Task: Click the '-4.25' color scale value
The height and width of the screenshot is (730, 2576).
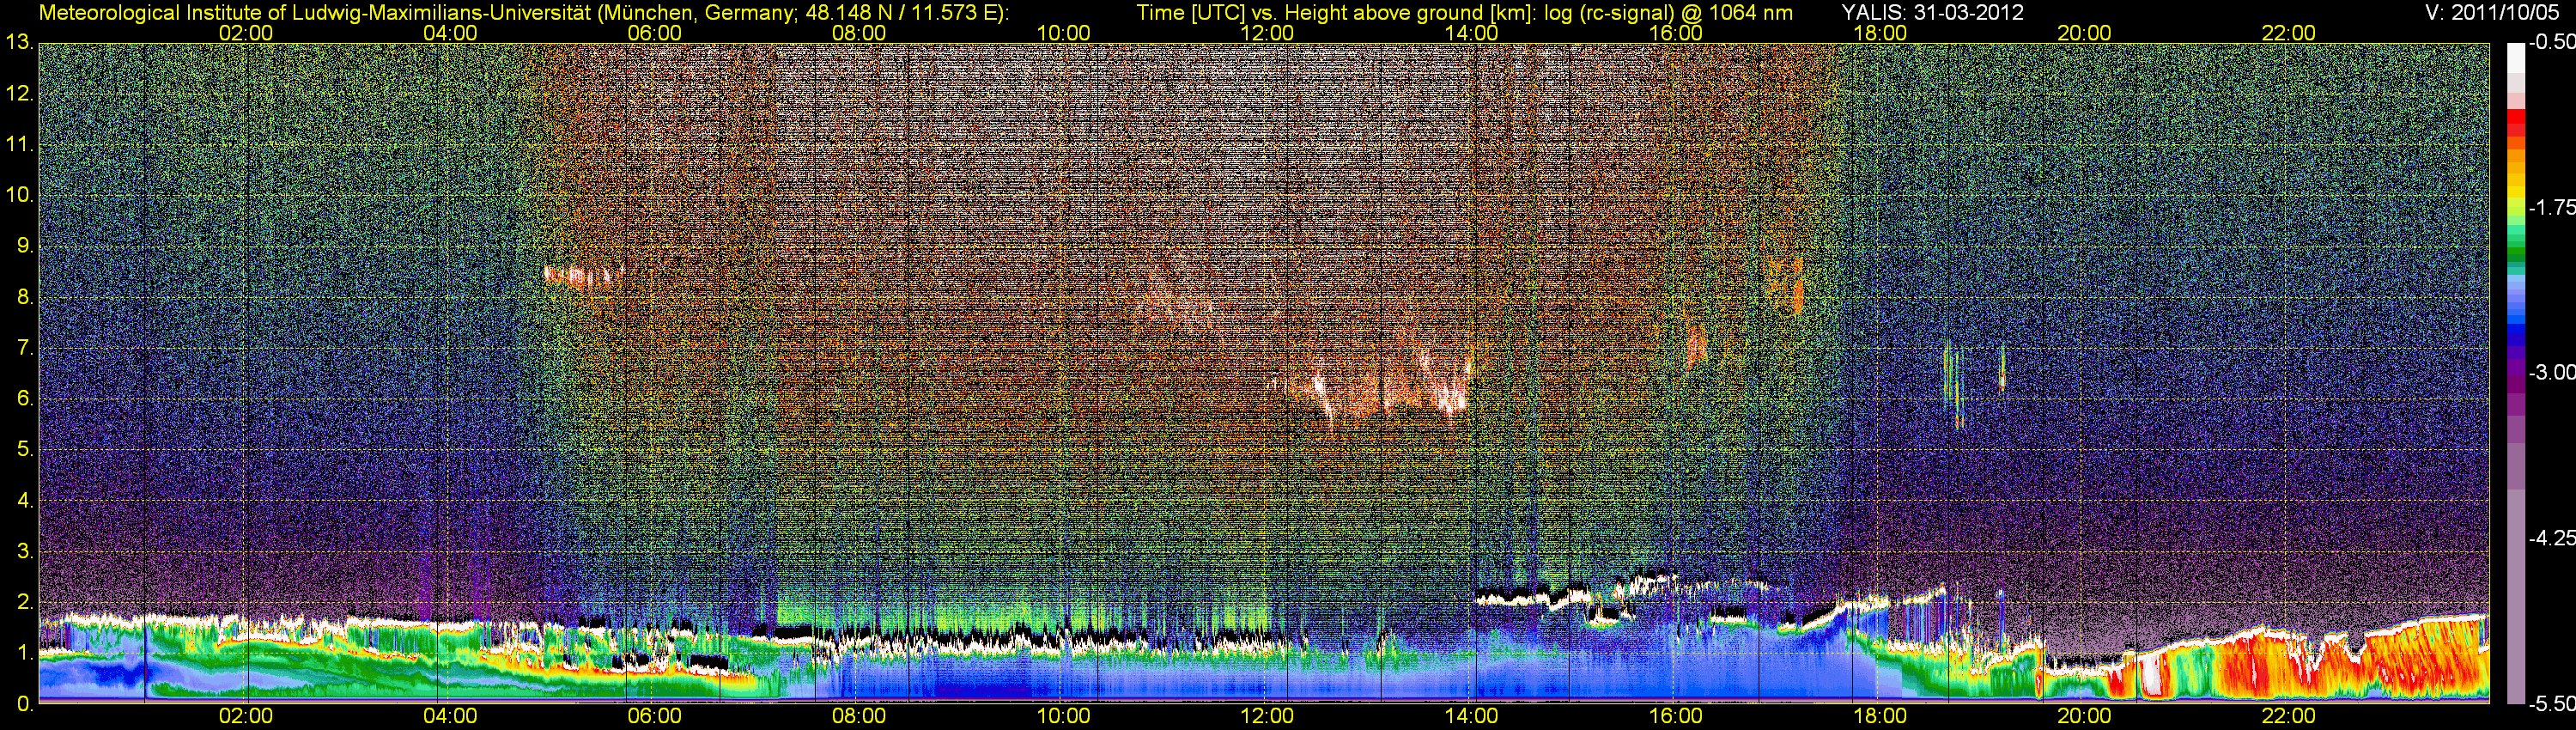Action: [x=2551, y=538]
